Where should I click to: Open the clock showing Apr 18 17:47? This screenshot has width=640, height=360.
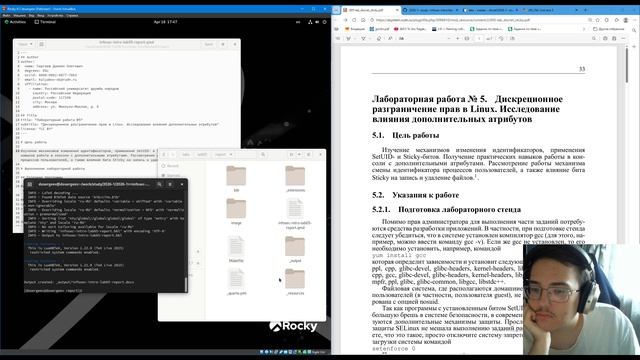coord(165,22)
